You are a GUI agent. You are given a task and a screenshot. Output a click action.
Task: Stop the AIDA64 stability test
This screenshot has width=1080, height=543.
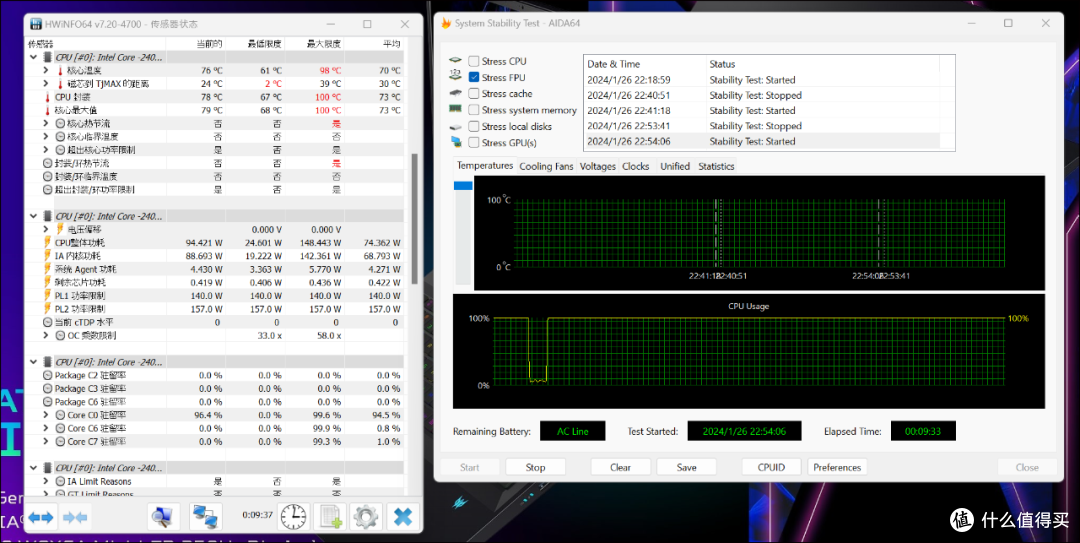tap(535, 467)
